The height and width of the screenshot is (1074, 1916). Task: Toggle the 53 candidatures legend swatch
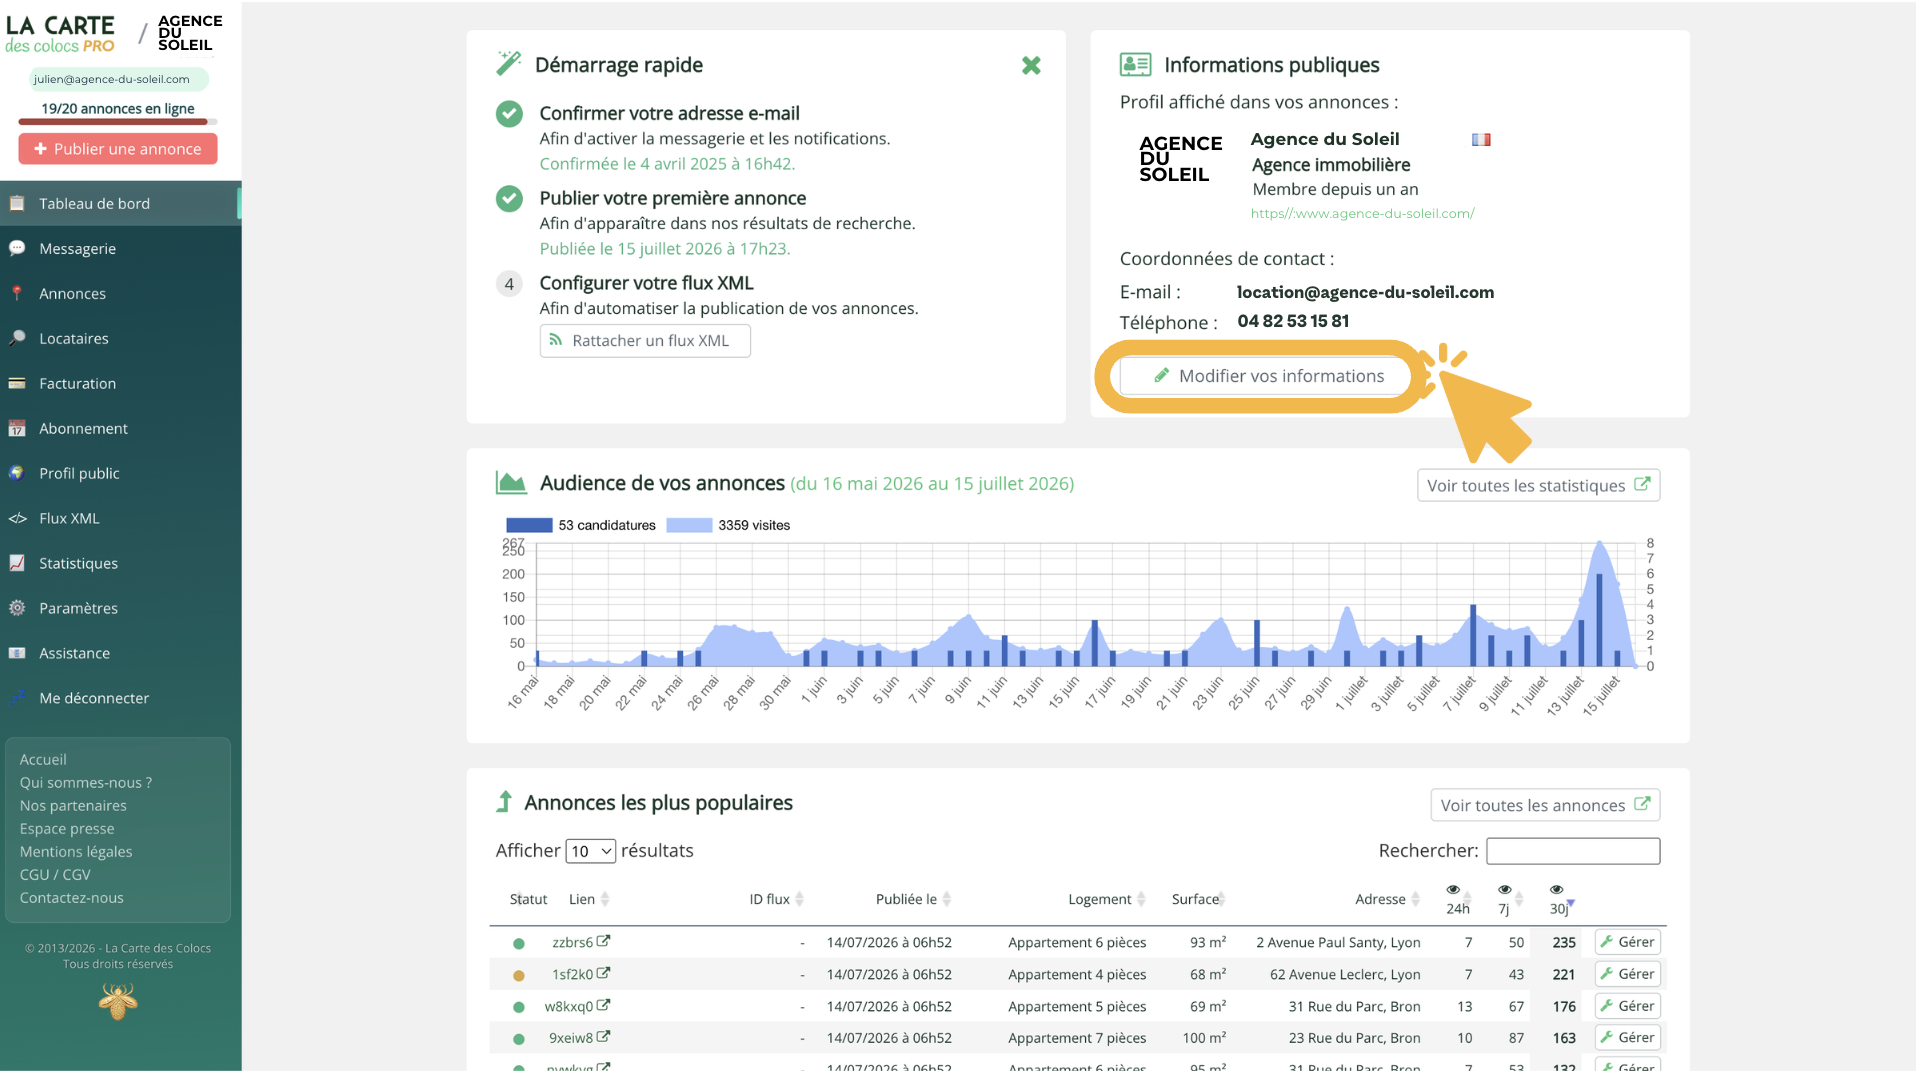tap(529, 525)
